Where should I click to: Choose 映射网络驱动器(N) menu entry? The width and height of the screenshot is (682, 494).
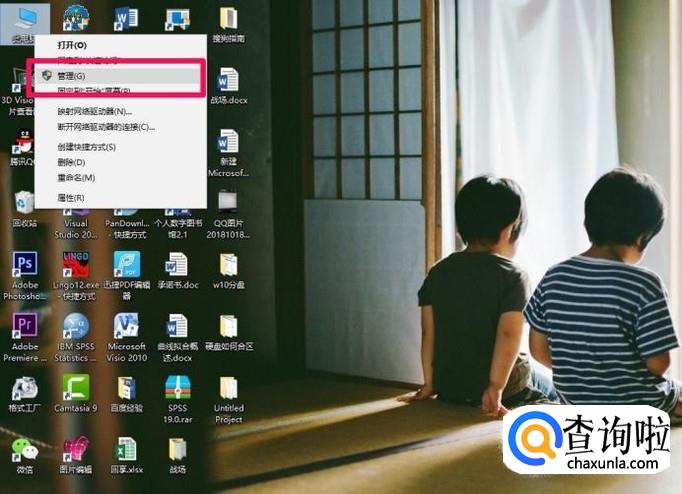tap(94, 111)
